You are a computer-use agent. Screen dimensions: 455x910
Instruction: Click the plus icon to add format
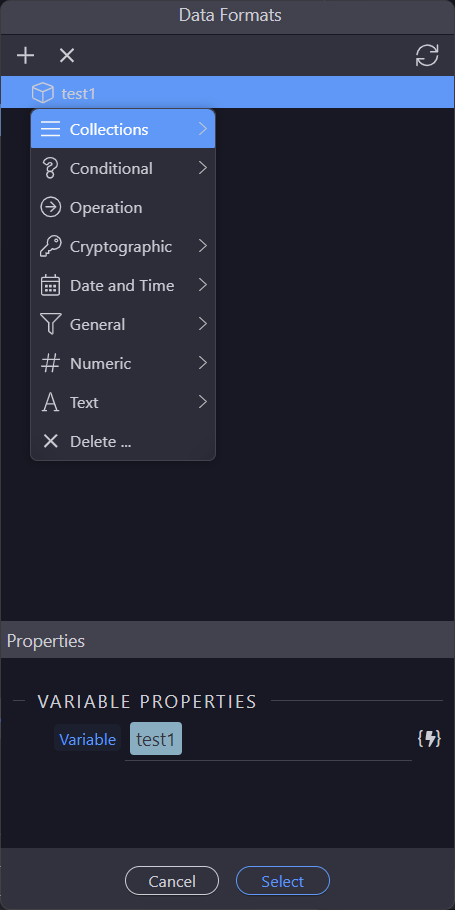(26, 56)
